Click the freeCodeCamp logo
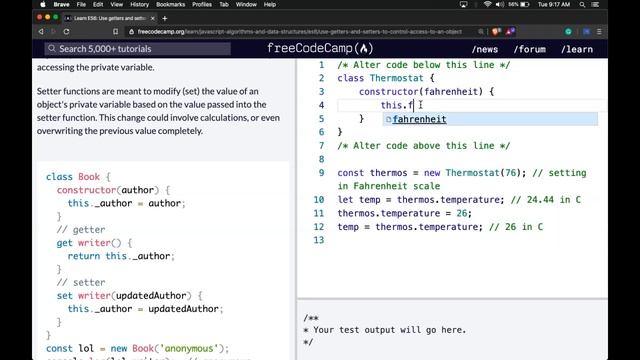This screenshot has height=360, width=640. click(320, 49)
